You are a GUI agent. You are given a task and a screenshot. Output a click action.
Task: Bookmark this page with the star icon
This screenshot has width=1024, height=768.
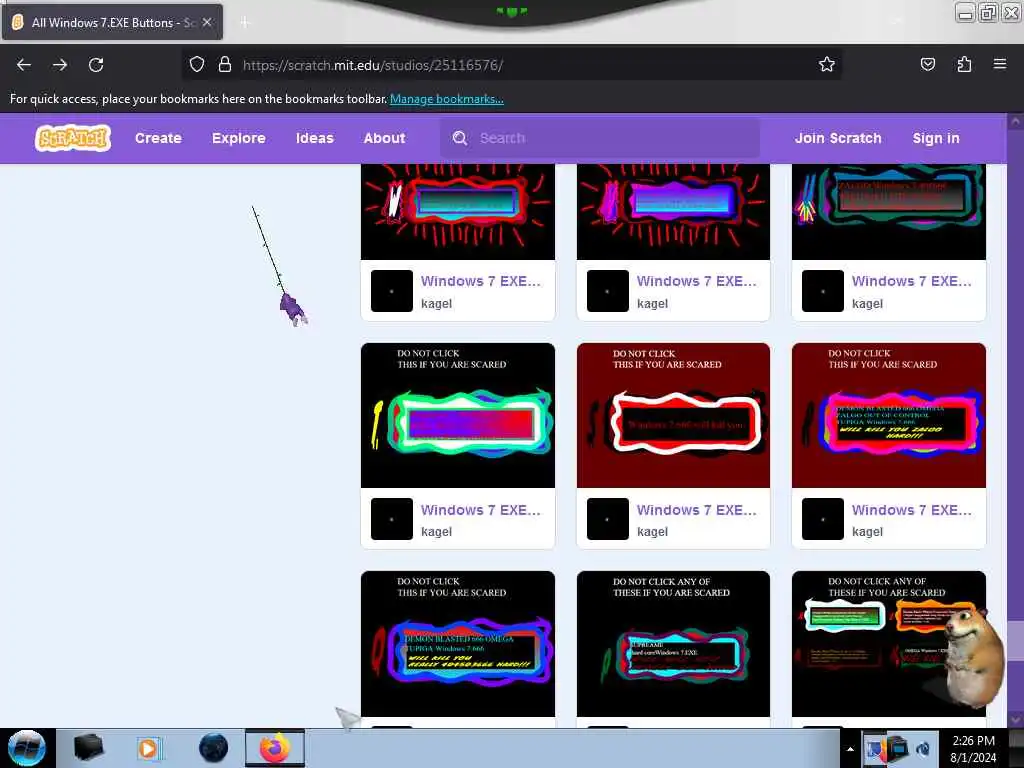[827, 64]
